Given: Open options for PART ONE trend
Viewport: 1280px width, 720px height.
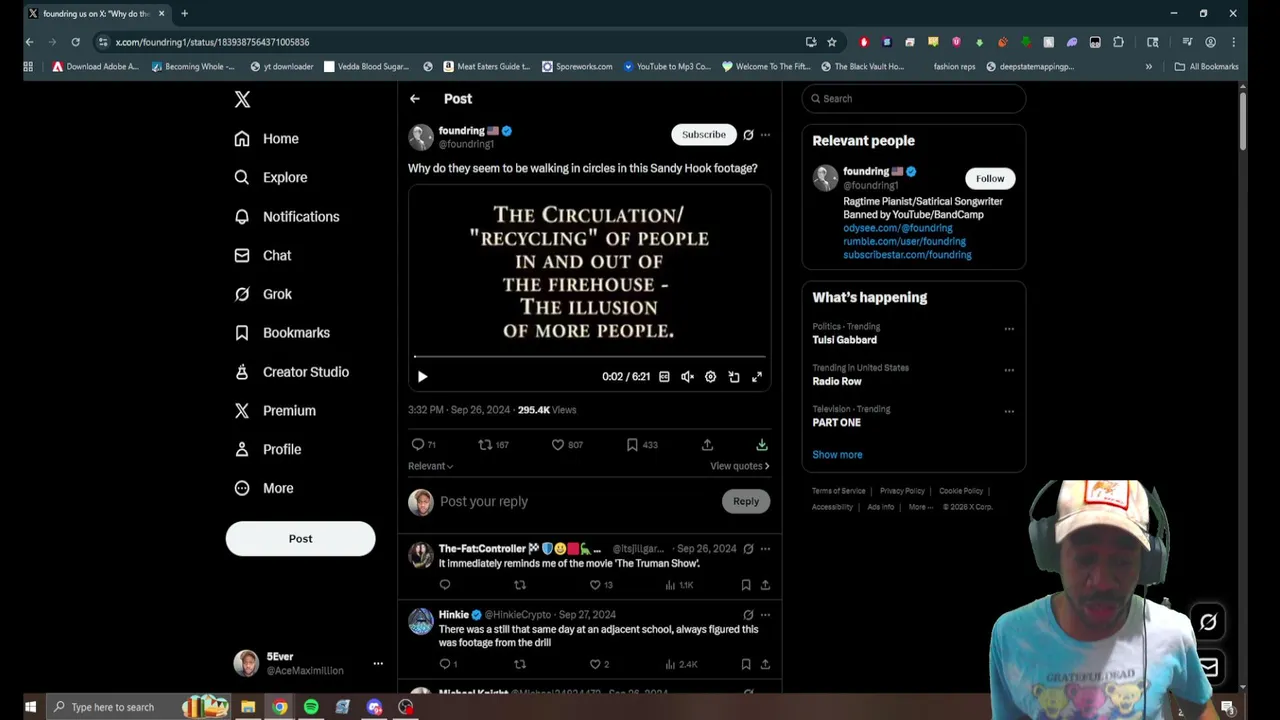Looking at the screenshot, I should click(1009, 411).
